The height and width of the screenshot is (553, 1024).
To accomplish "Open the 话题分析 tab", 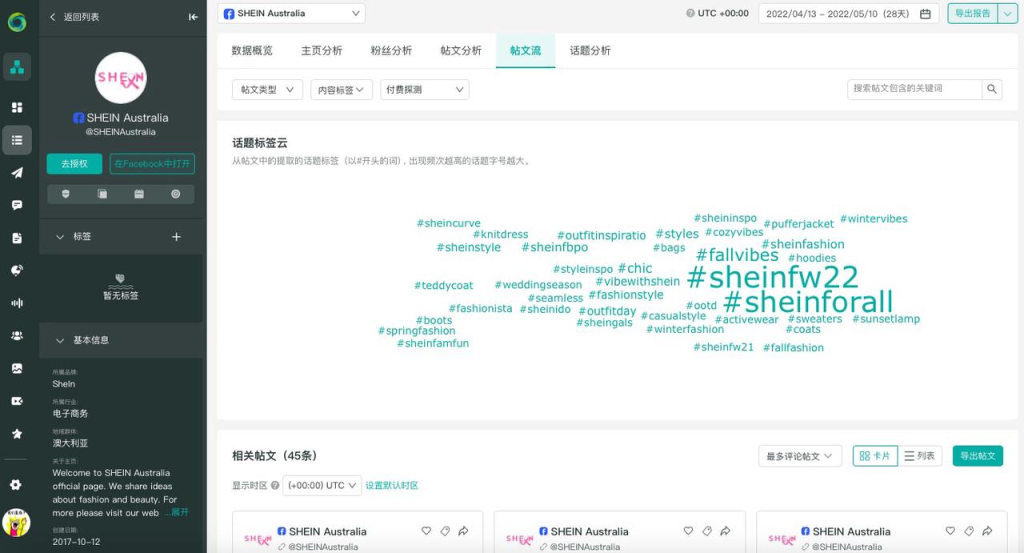I will click(x=590, y=50).
